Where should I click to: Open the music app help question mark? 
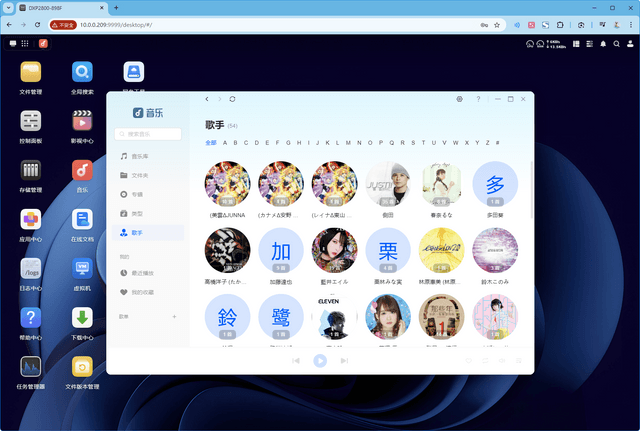coord(478,99)
